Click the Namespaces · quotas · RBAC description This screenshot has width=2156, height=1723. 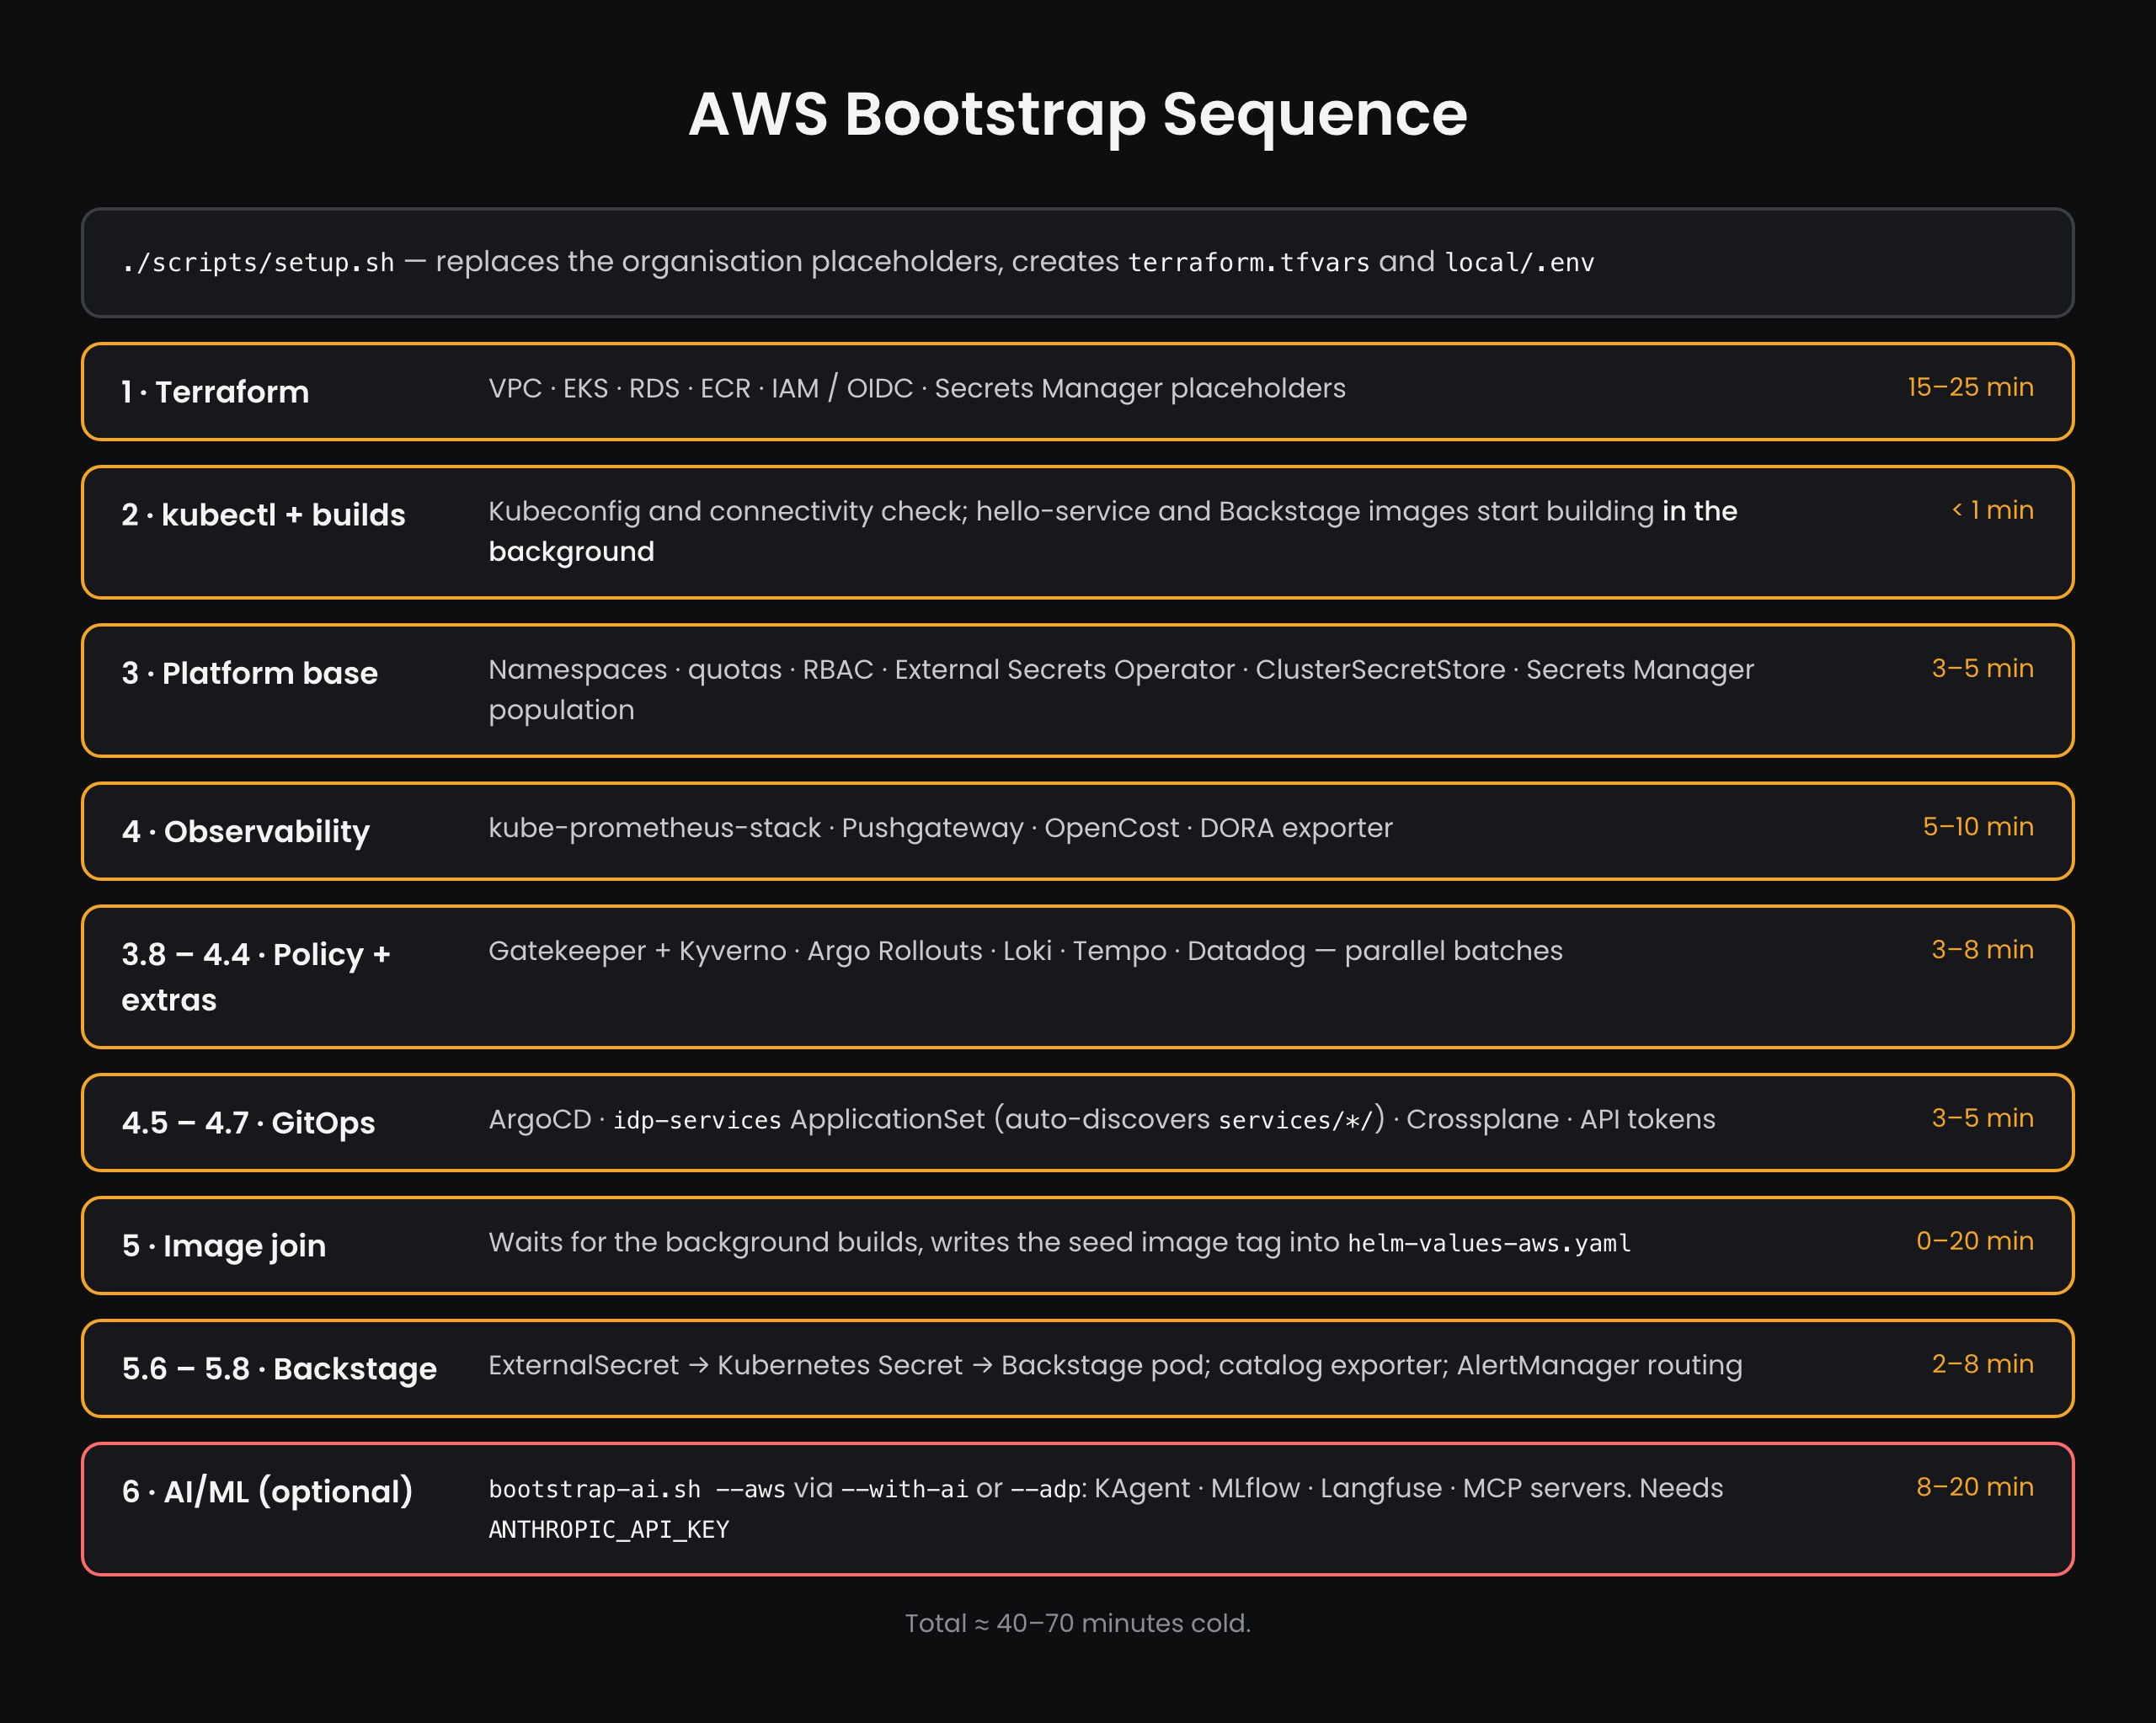[x=1121, y=689]
